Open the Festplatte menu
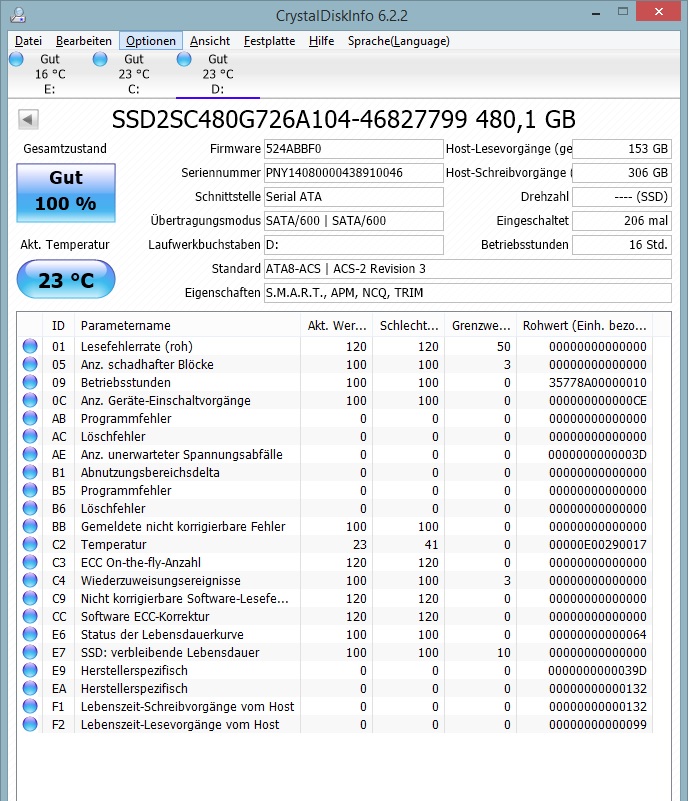Image resolution: width=690 pixels, height=801 pixels. click(269, 41)
